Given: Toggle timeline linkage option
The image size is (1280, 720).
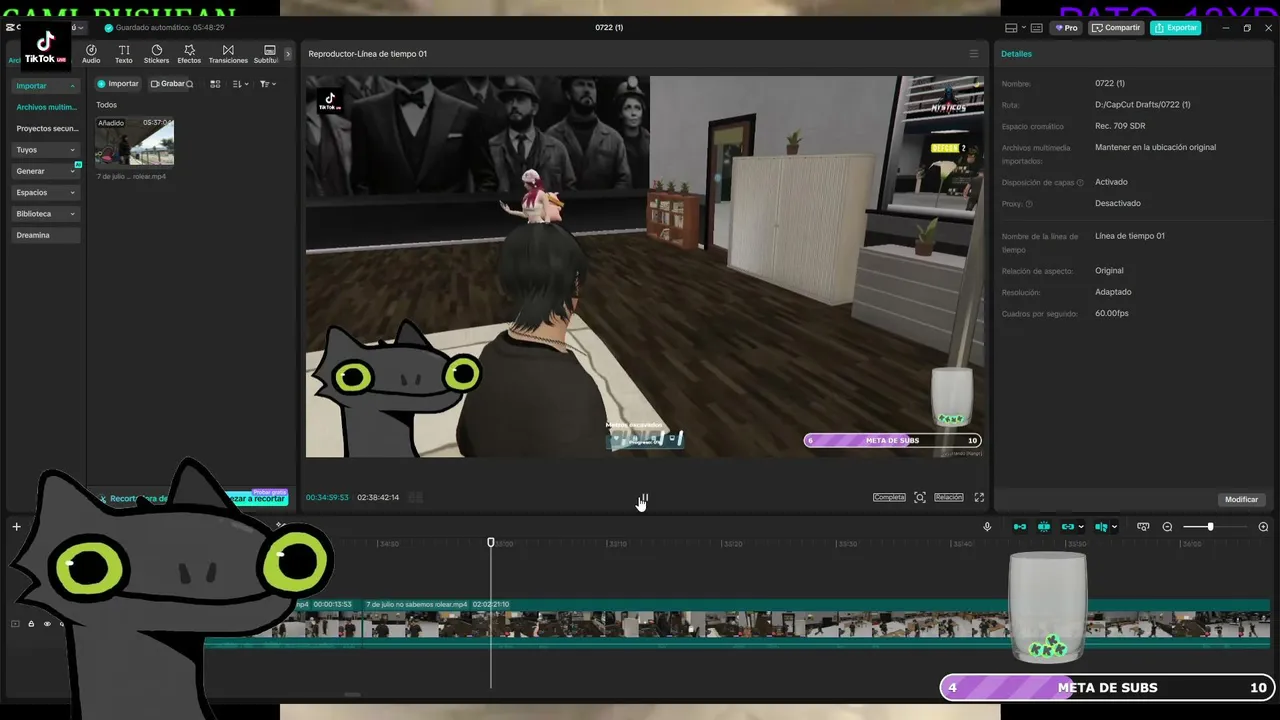Looking at the screenshot, I should (x=1068, y=527).
